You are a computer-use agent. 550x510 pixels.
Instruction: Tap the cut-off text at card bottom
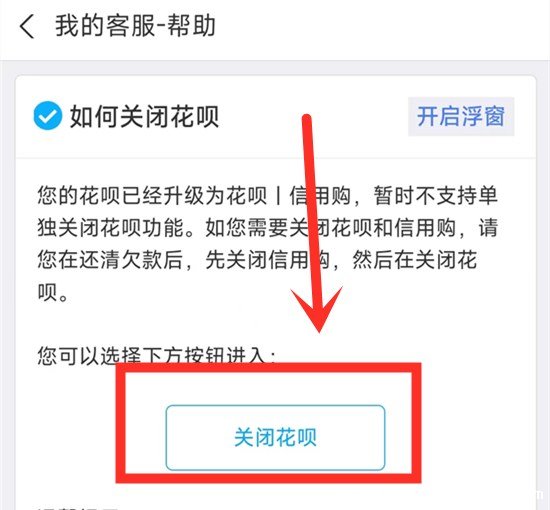tap(77, 508)
